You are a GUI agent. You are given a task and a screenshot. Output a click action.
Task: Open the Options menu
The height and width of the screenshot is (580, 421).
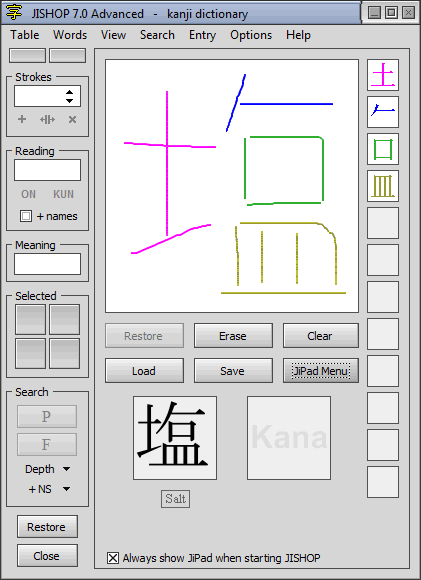tap(251, 35)
